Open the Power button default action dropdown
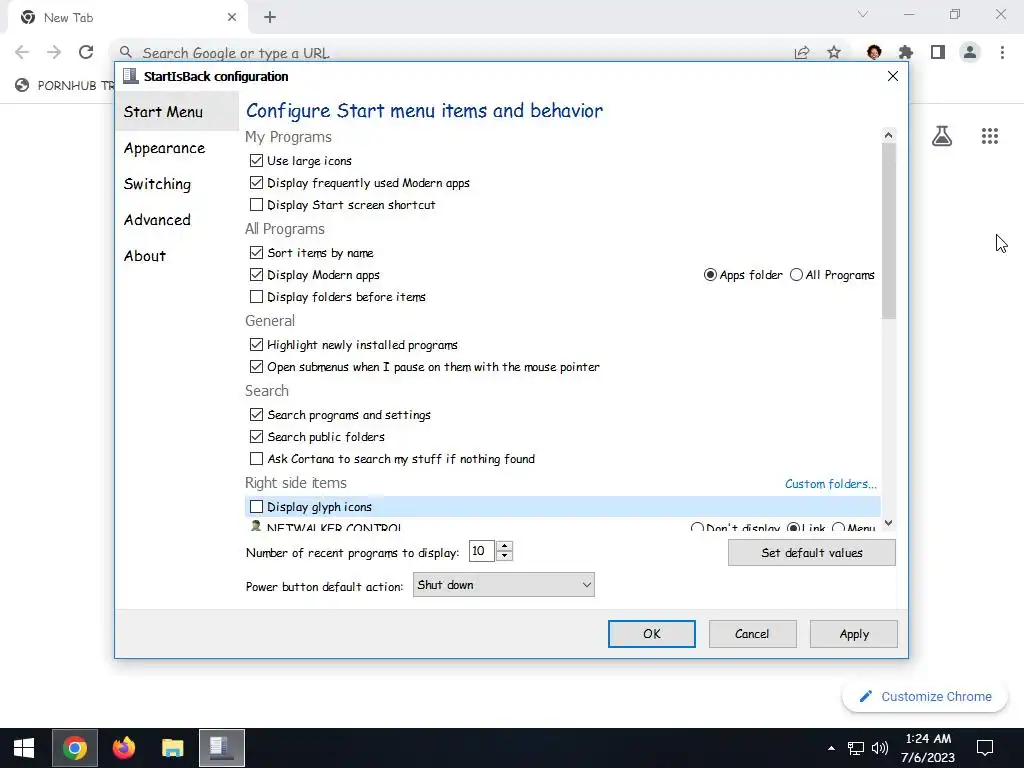The height and width of the screenshot is (768, 1024). point(504,585)
